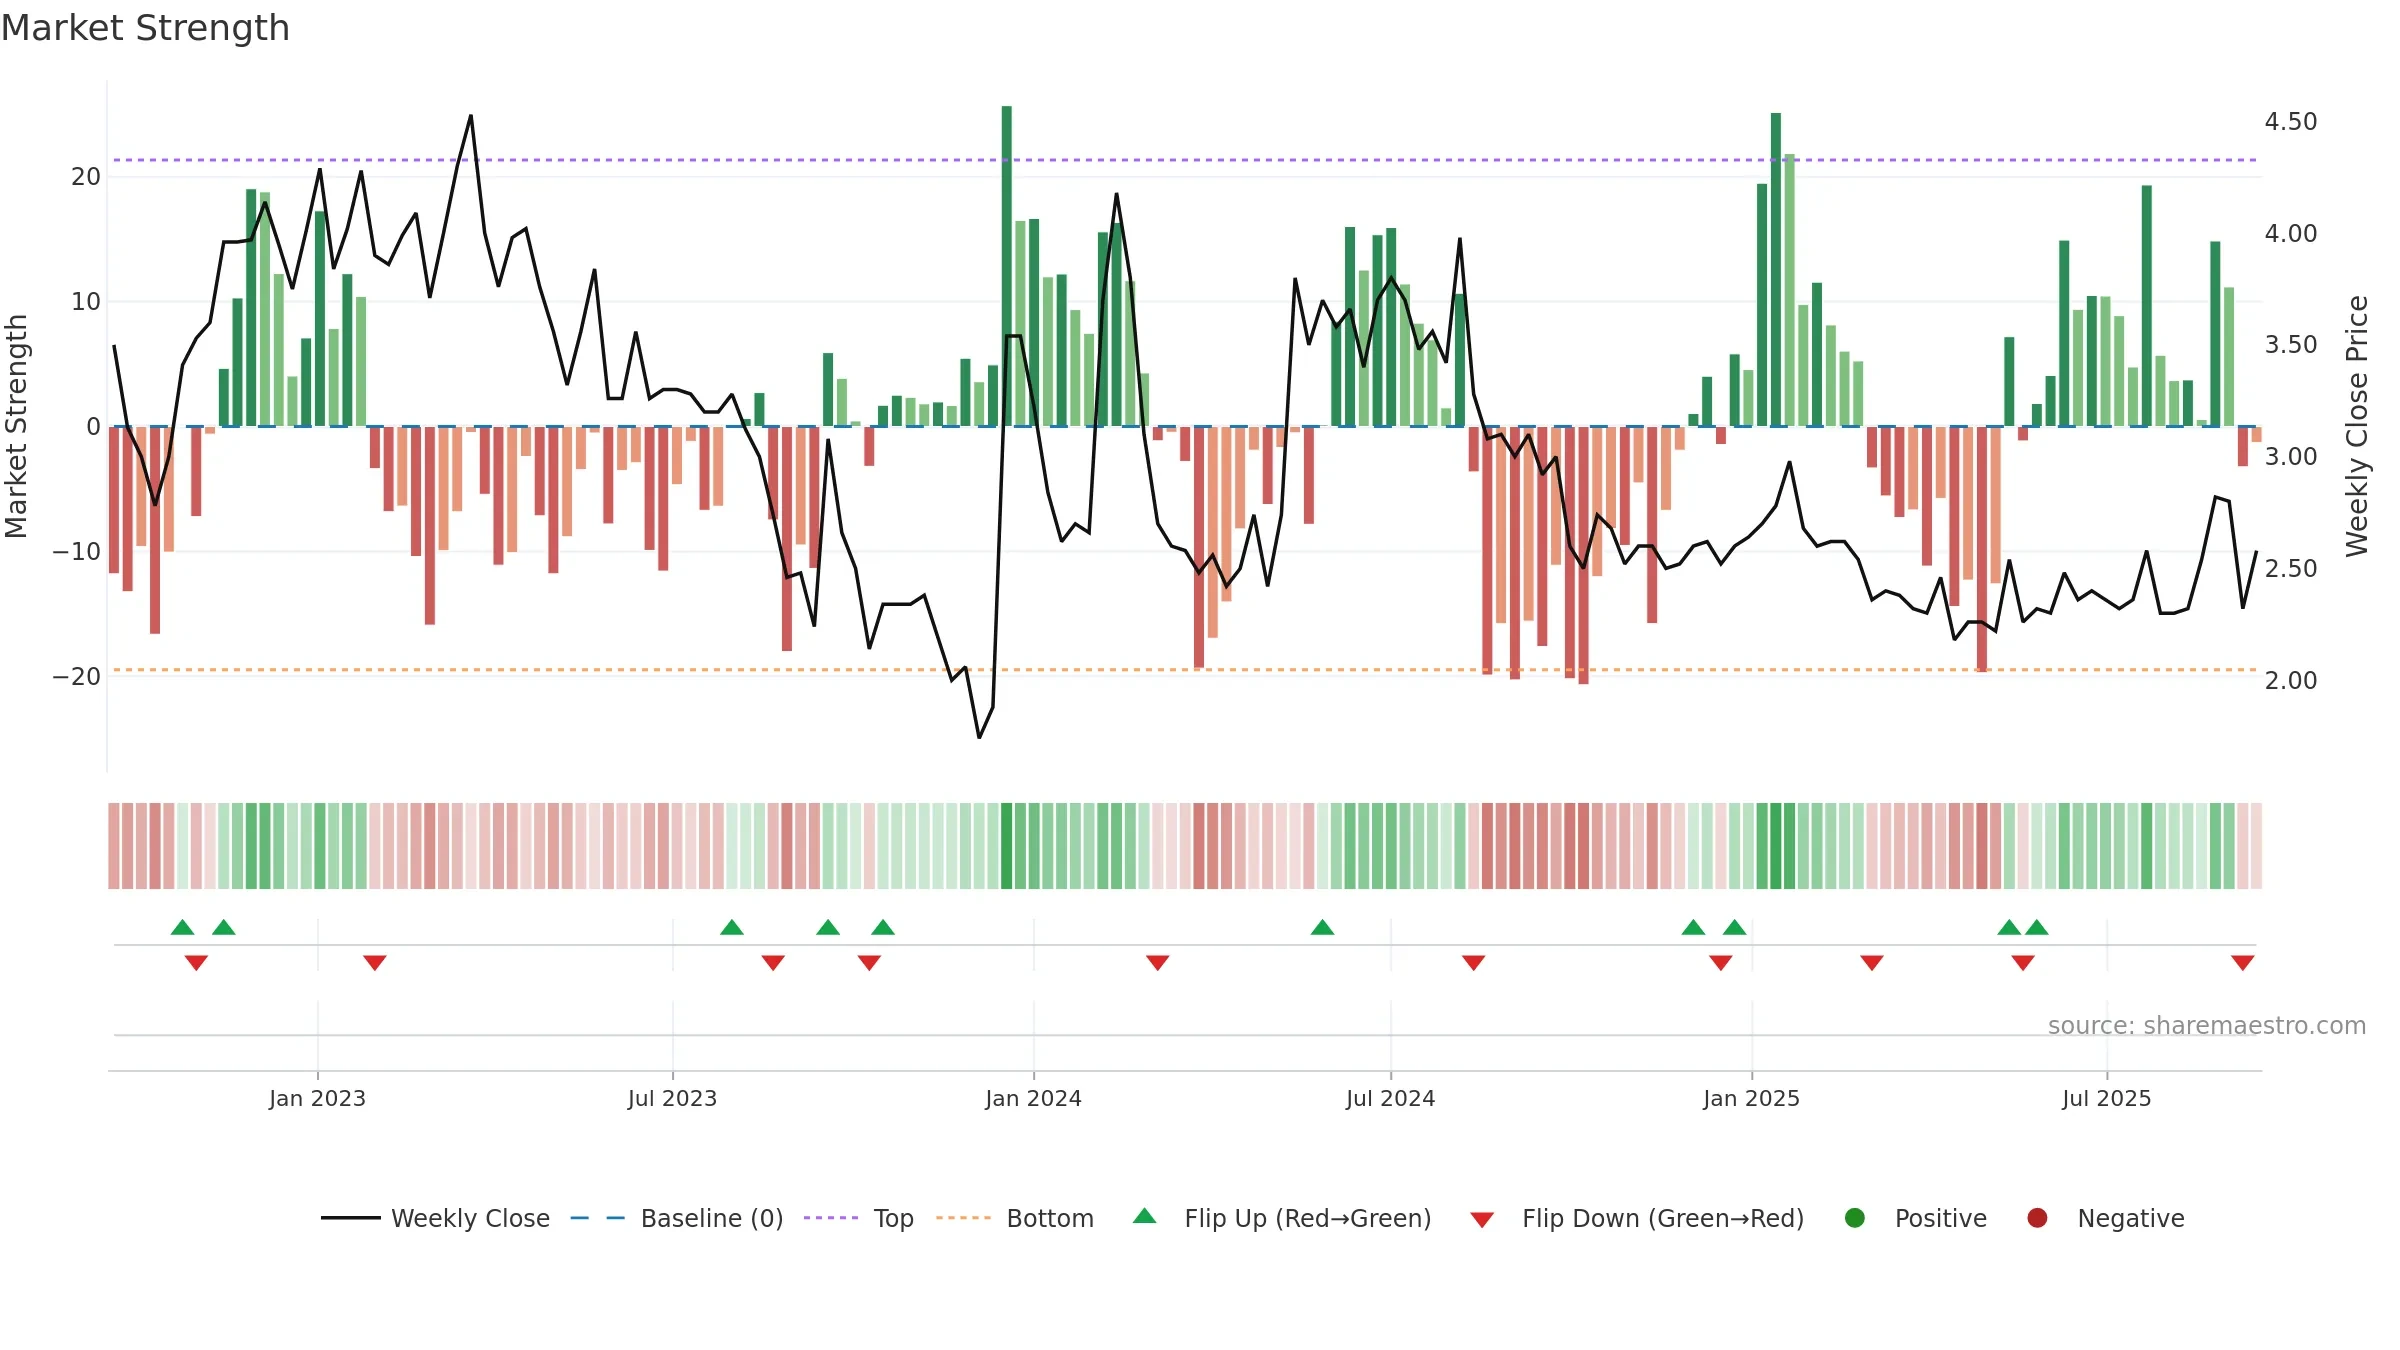Toggle Flip Down (Green→Red) legend entry
The height and width of the screenshot is (1350, 2400).
coord(1637,1218)
